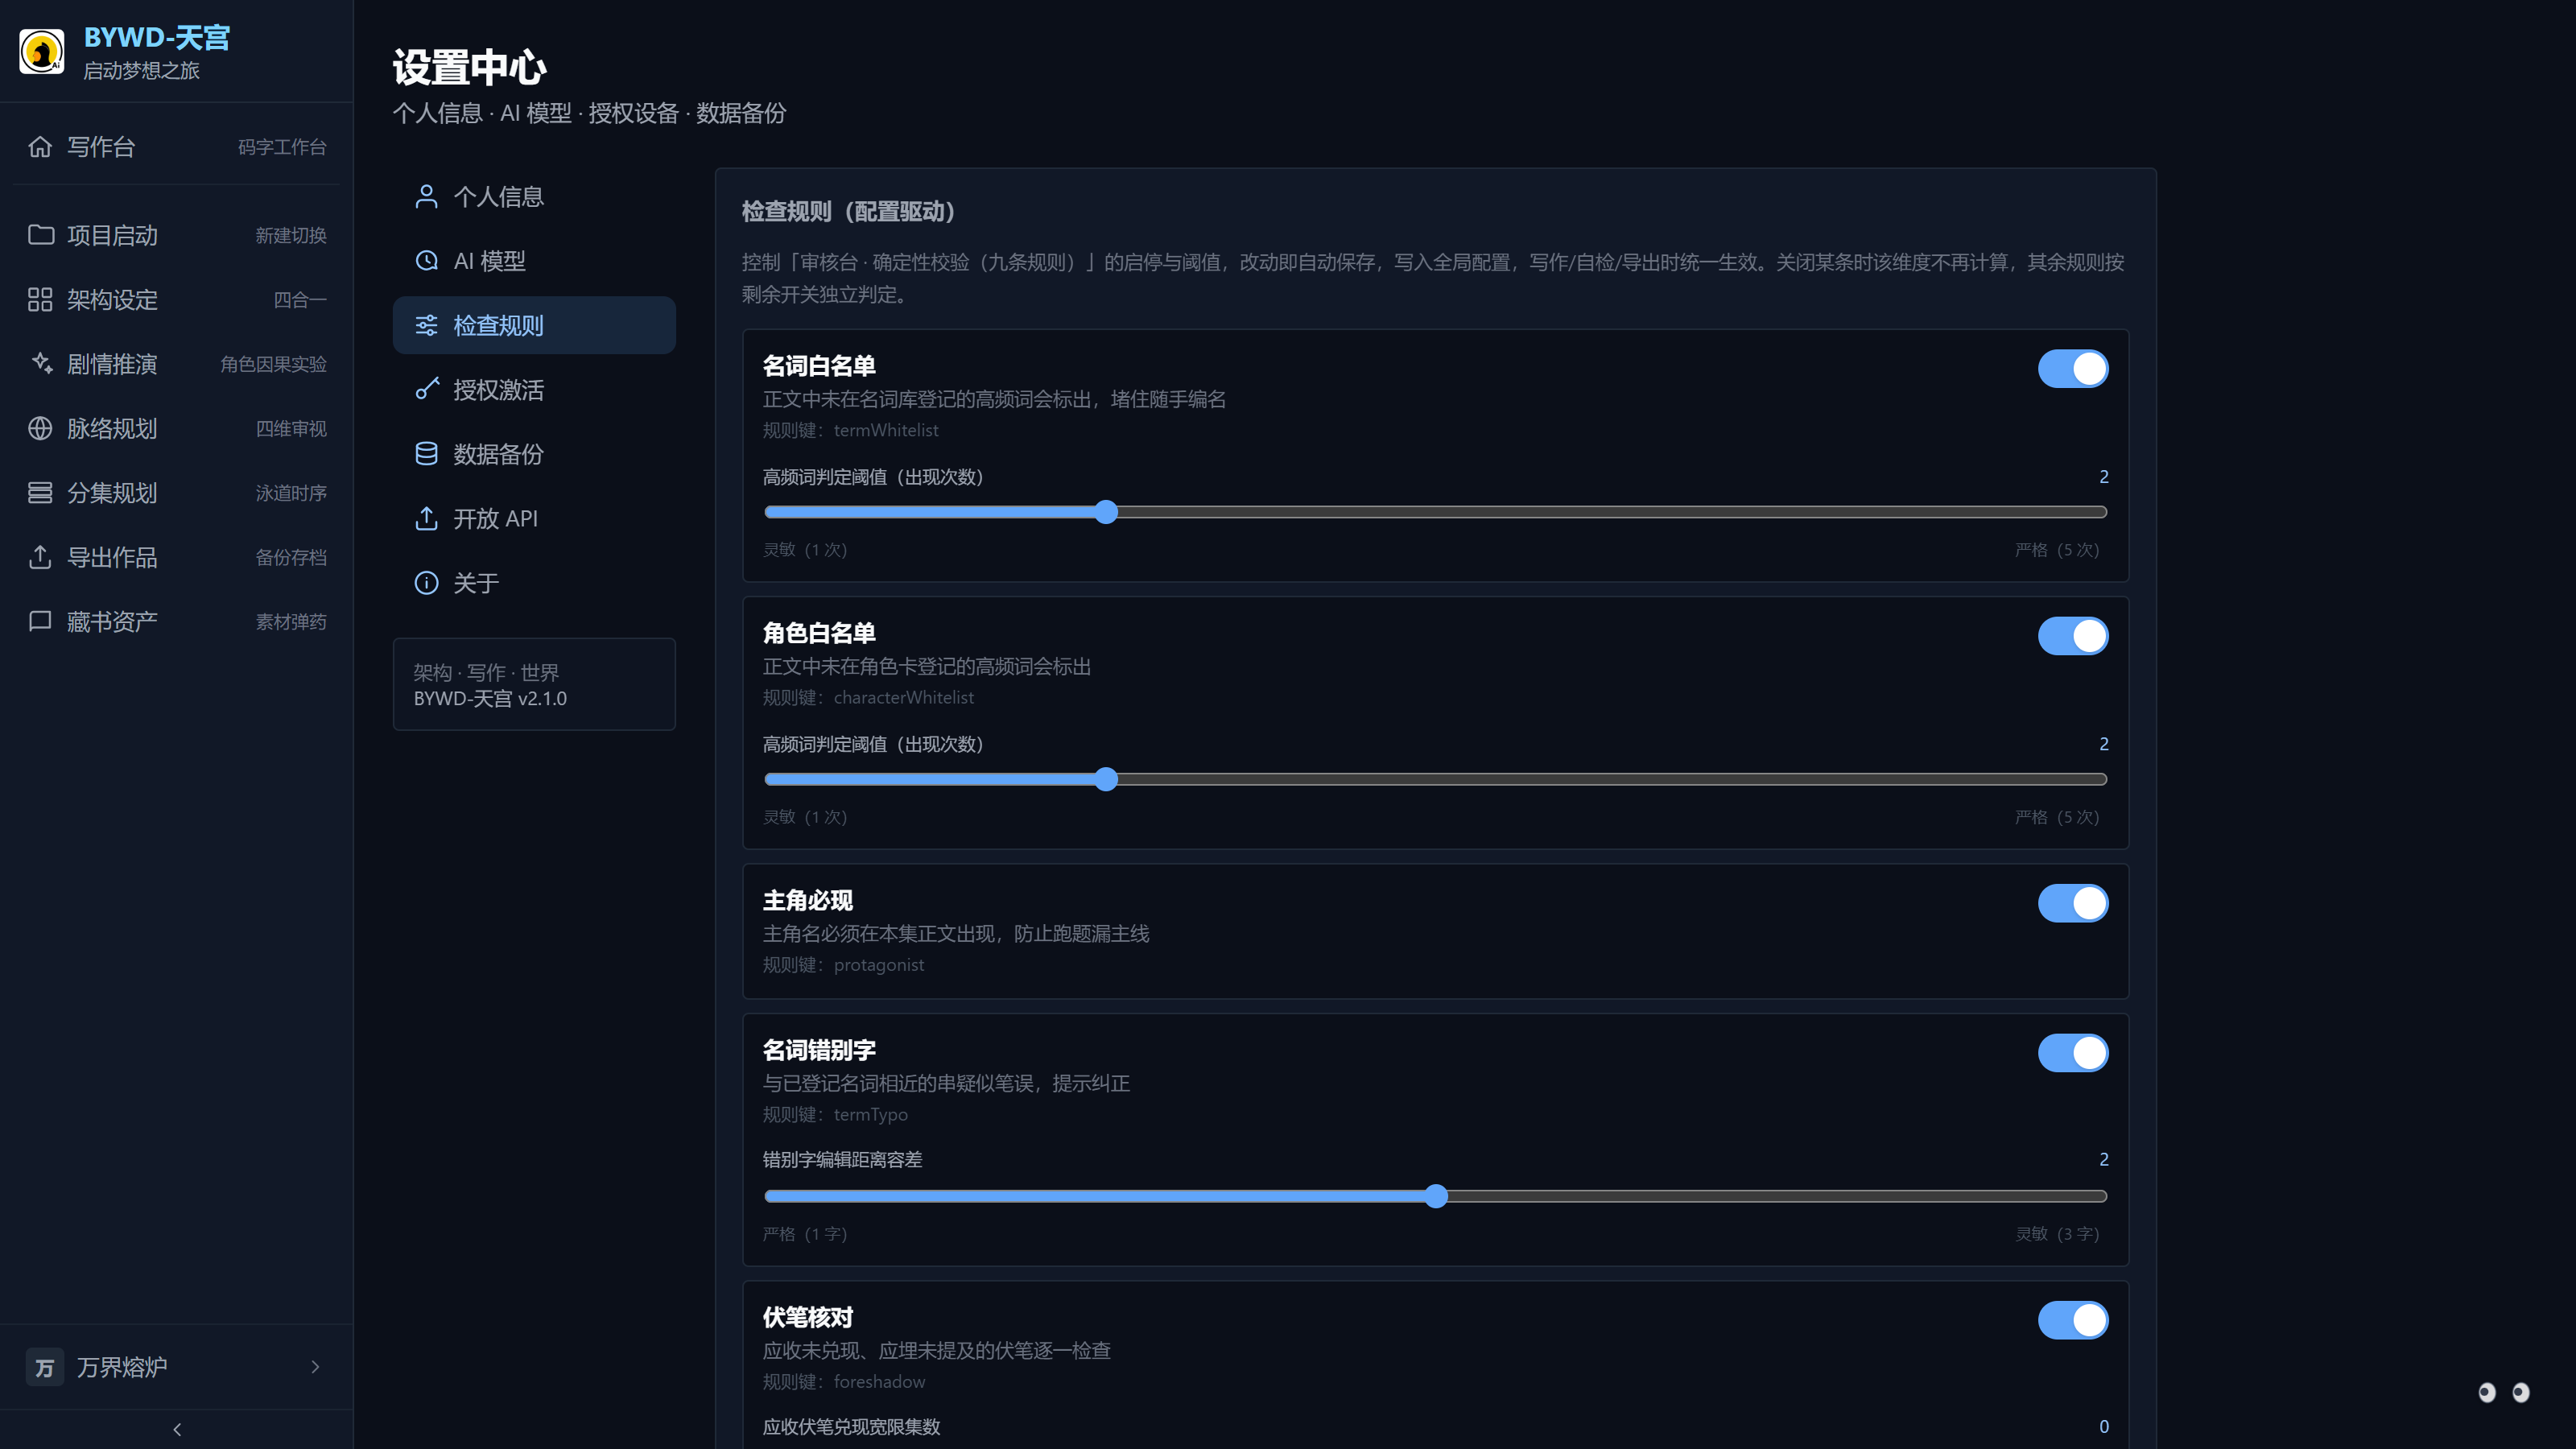Screen dimensions: 2576x1449
Task: Click the share icon beside 开放 API
Action: pyautogui.click(x=426, y=519)
